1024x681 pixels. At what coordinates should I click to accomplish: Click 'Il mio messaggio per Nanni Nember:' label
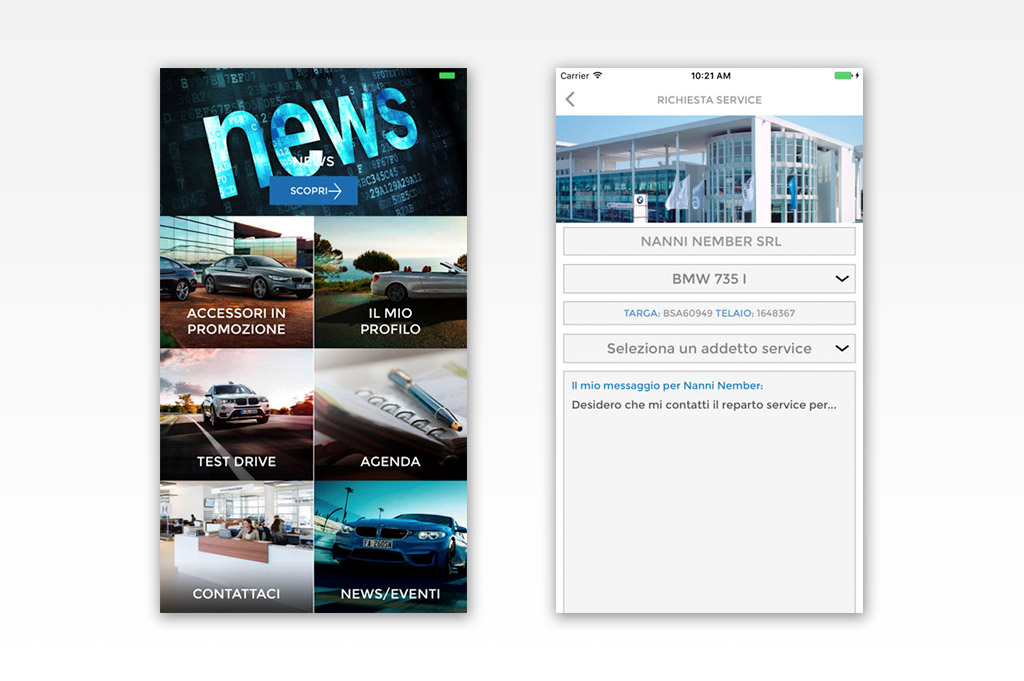667,386
